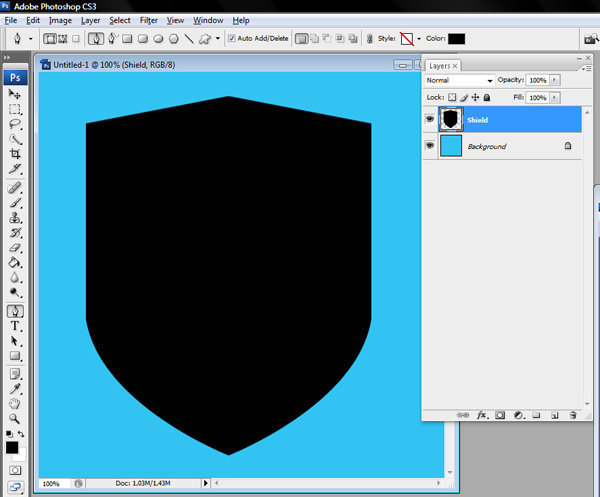Delete layer trash button
600x497 pixels.
coord(573,415)
